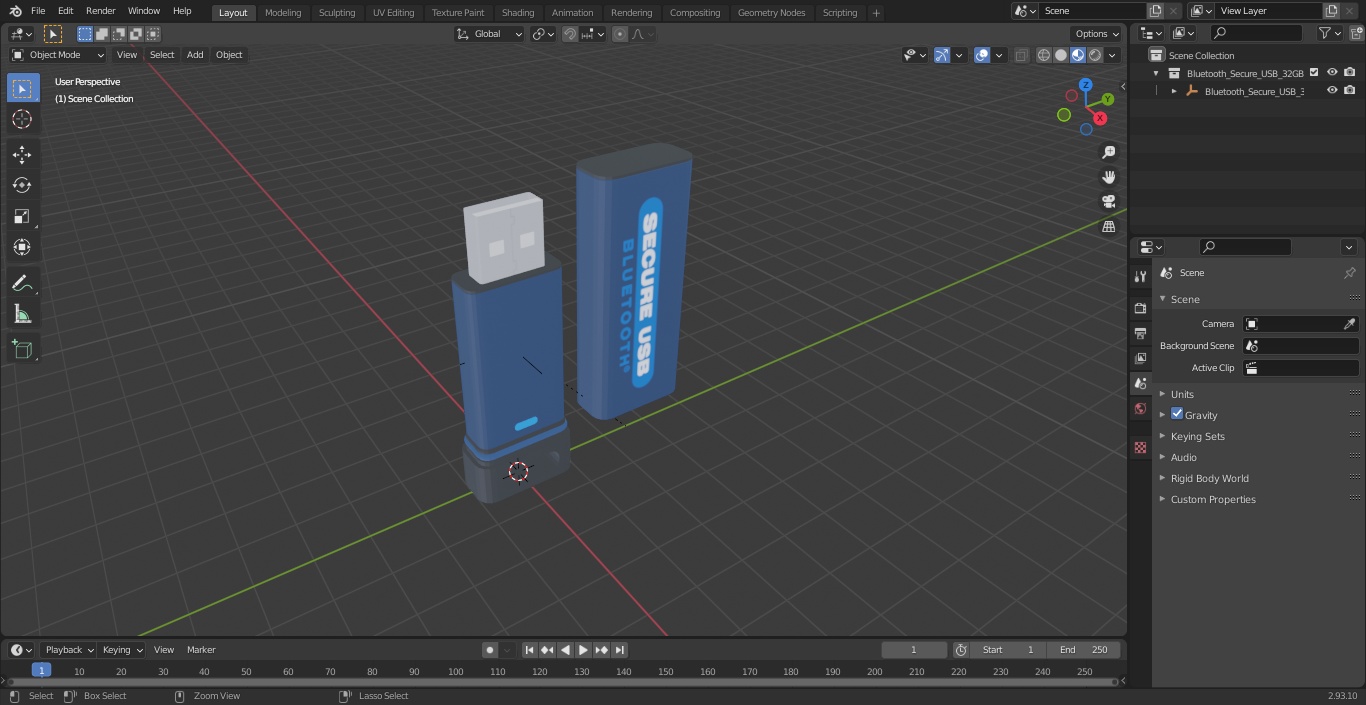Screen dimensions: 1366x705
Task: Expand the Rigid Body World panel
Action: pyautogui.click(x=1209, y=478)
